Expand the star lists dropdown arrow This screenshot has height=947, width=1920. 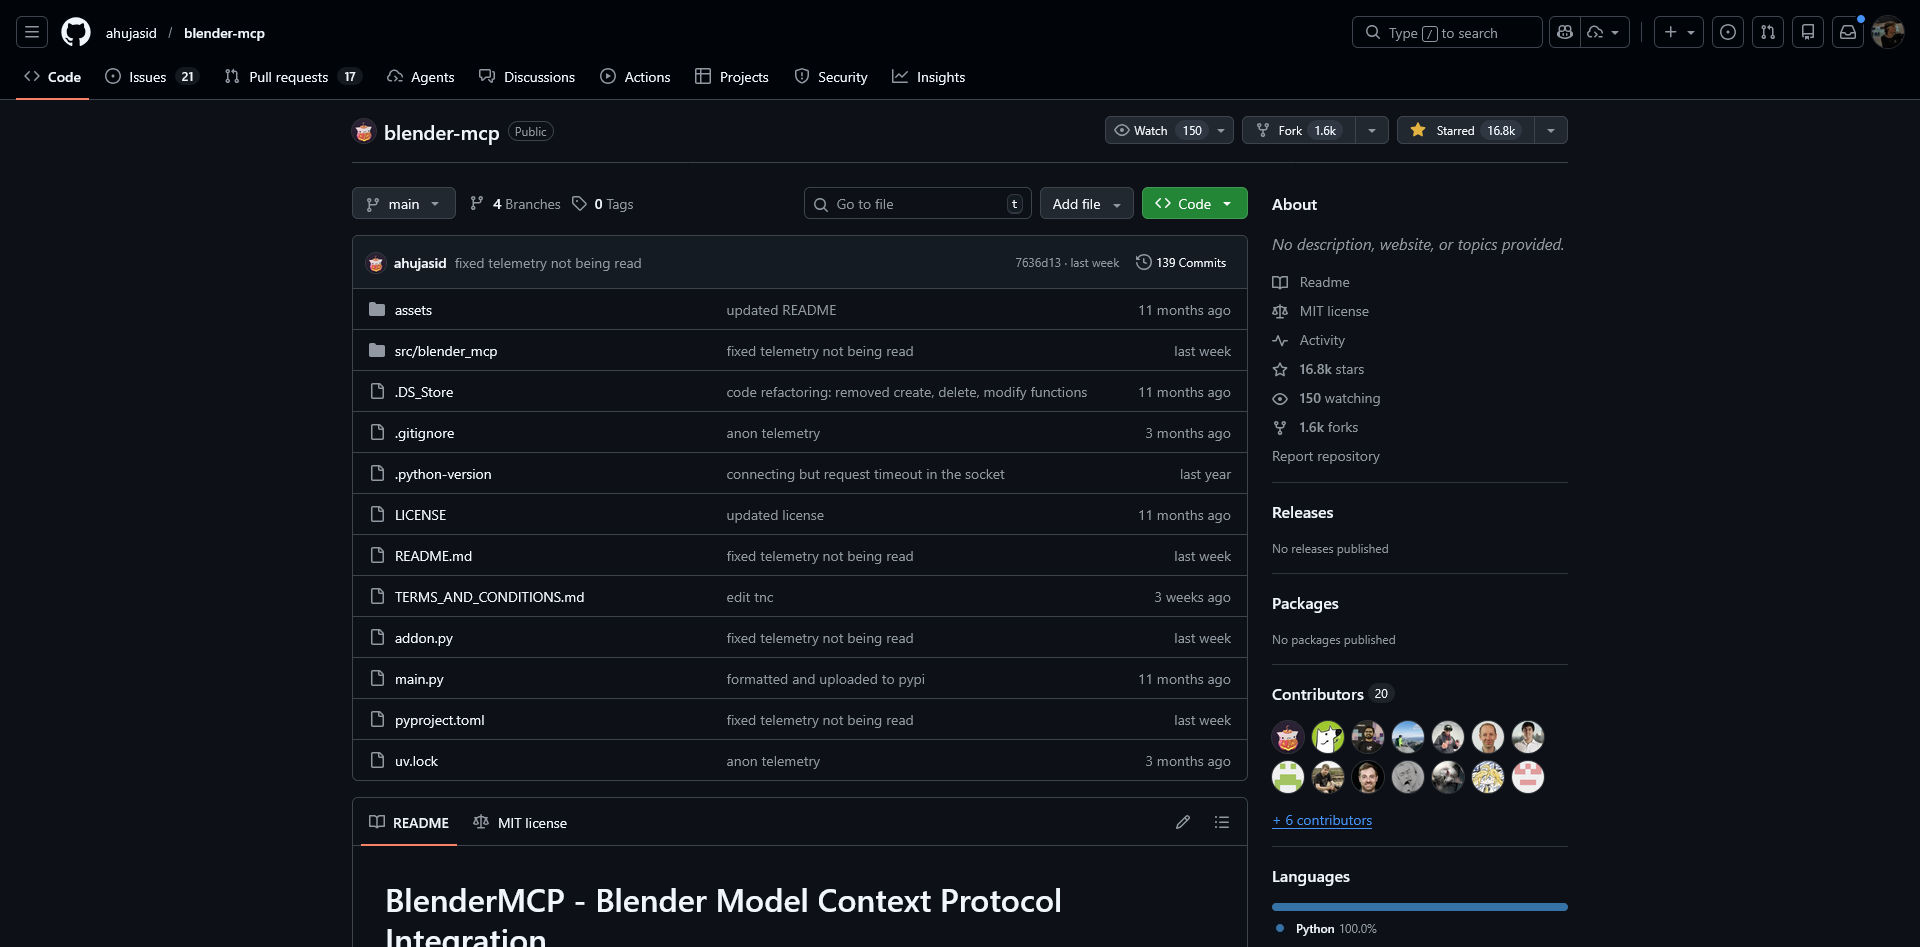(x=1551, y=130)
